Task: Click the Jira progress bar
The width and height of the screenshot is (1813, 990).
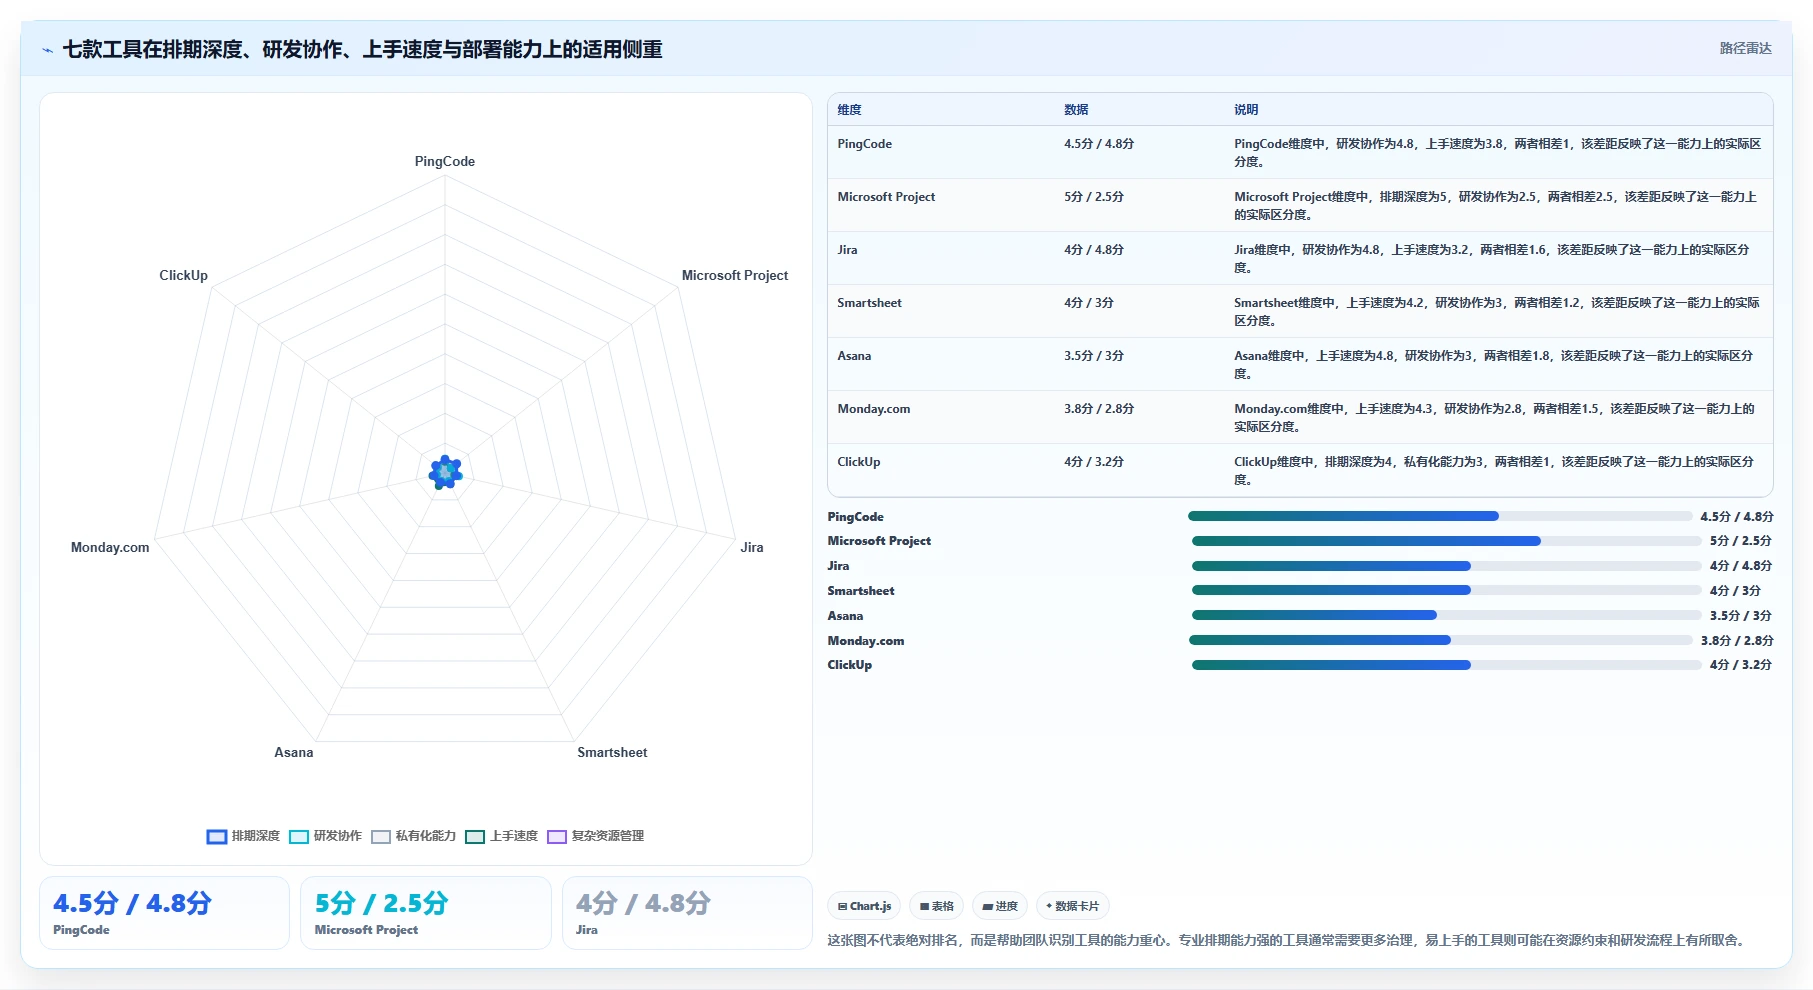Action: (x=1446, y=566)
